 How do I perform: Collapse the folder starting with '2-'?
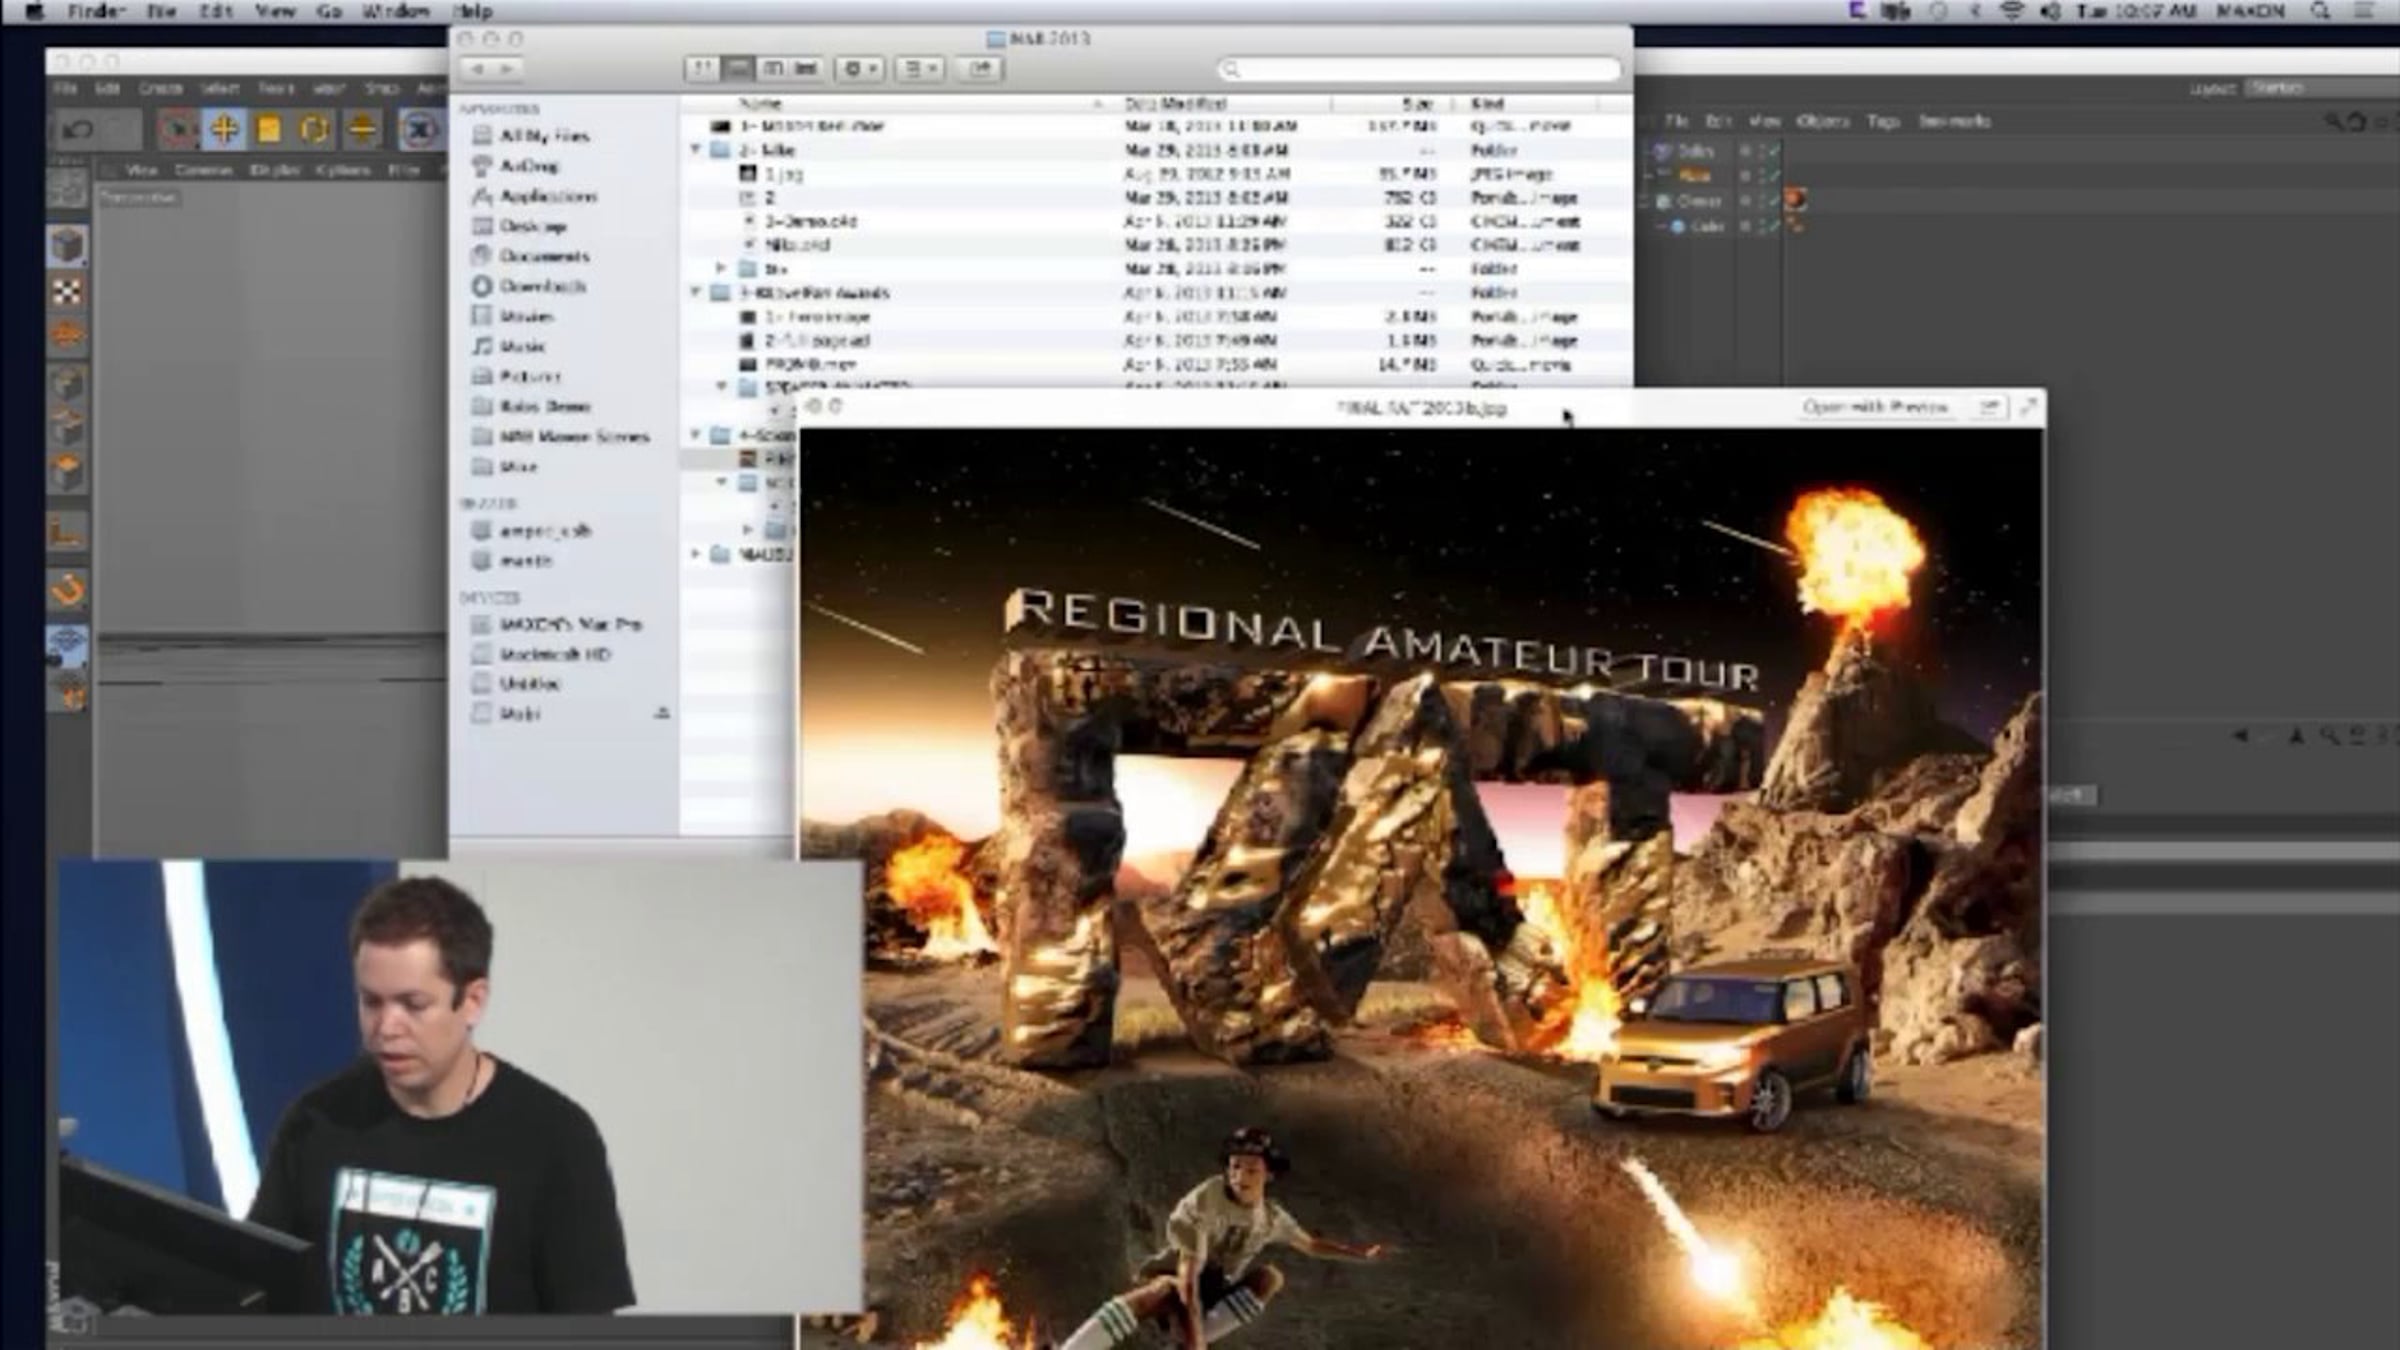(x=696, y=150)
